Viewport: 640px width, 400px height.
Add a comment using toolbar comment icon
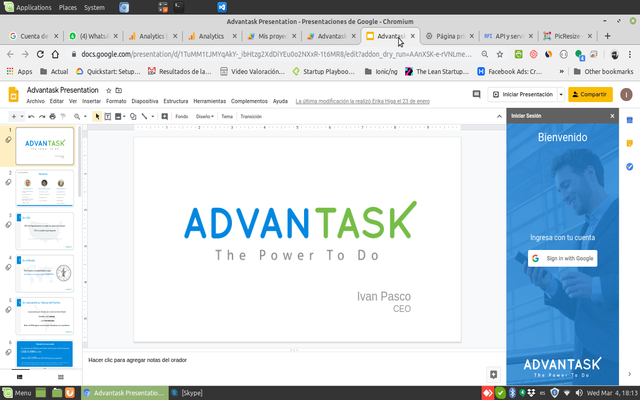[x=164, y=117]
